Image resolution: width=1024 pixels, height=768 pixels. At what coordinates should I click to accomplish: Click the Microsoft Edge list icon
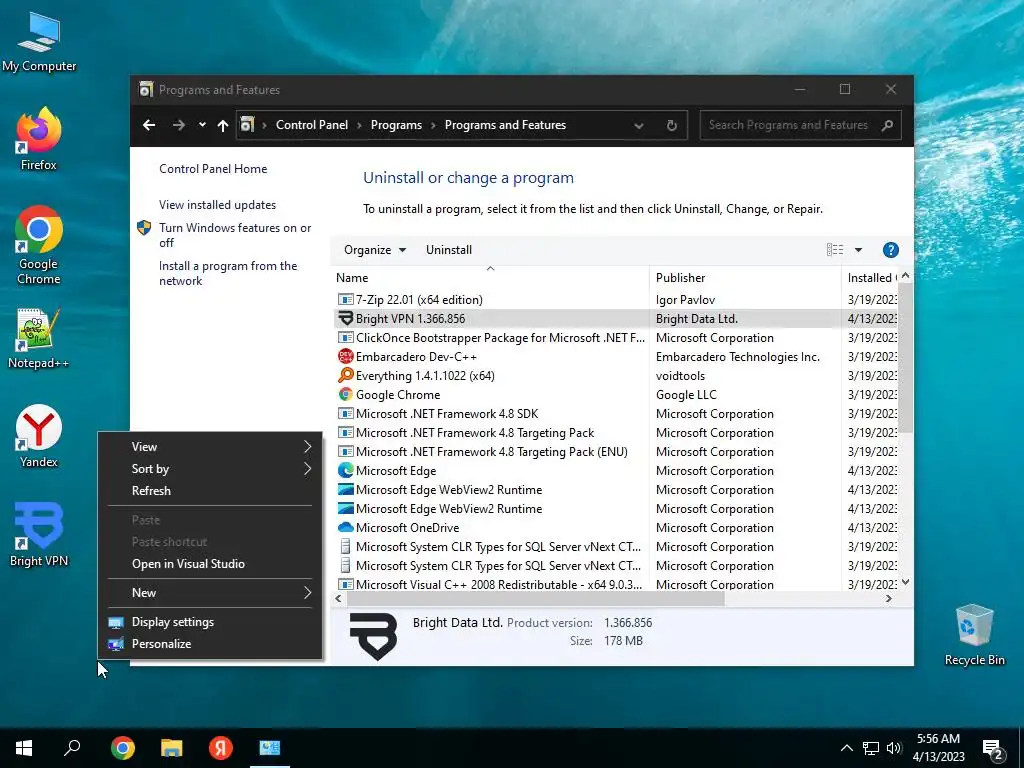pos(345,470)
